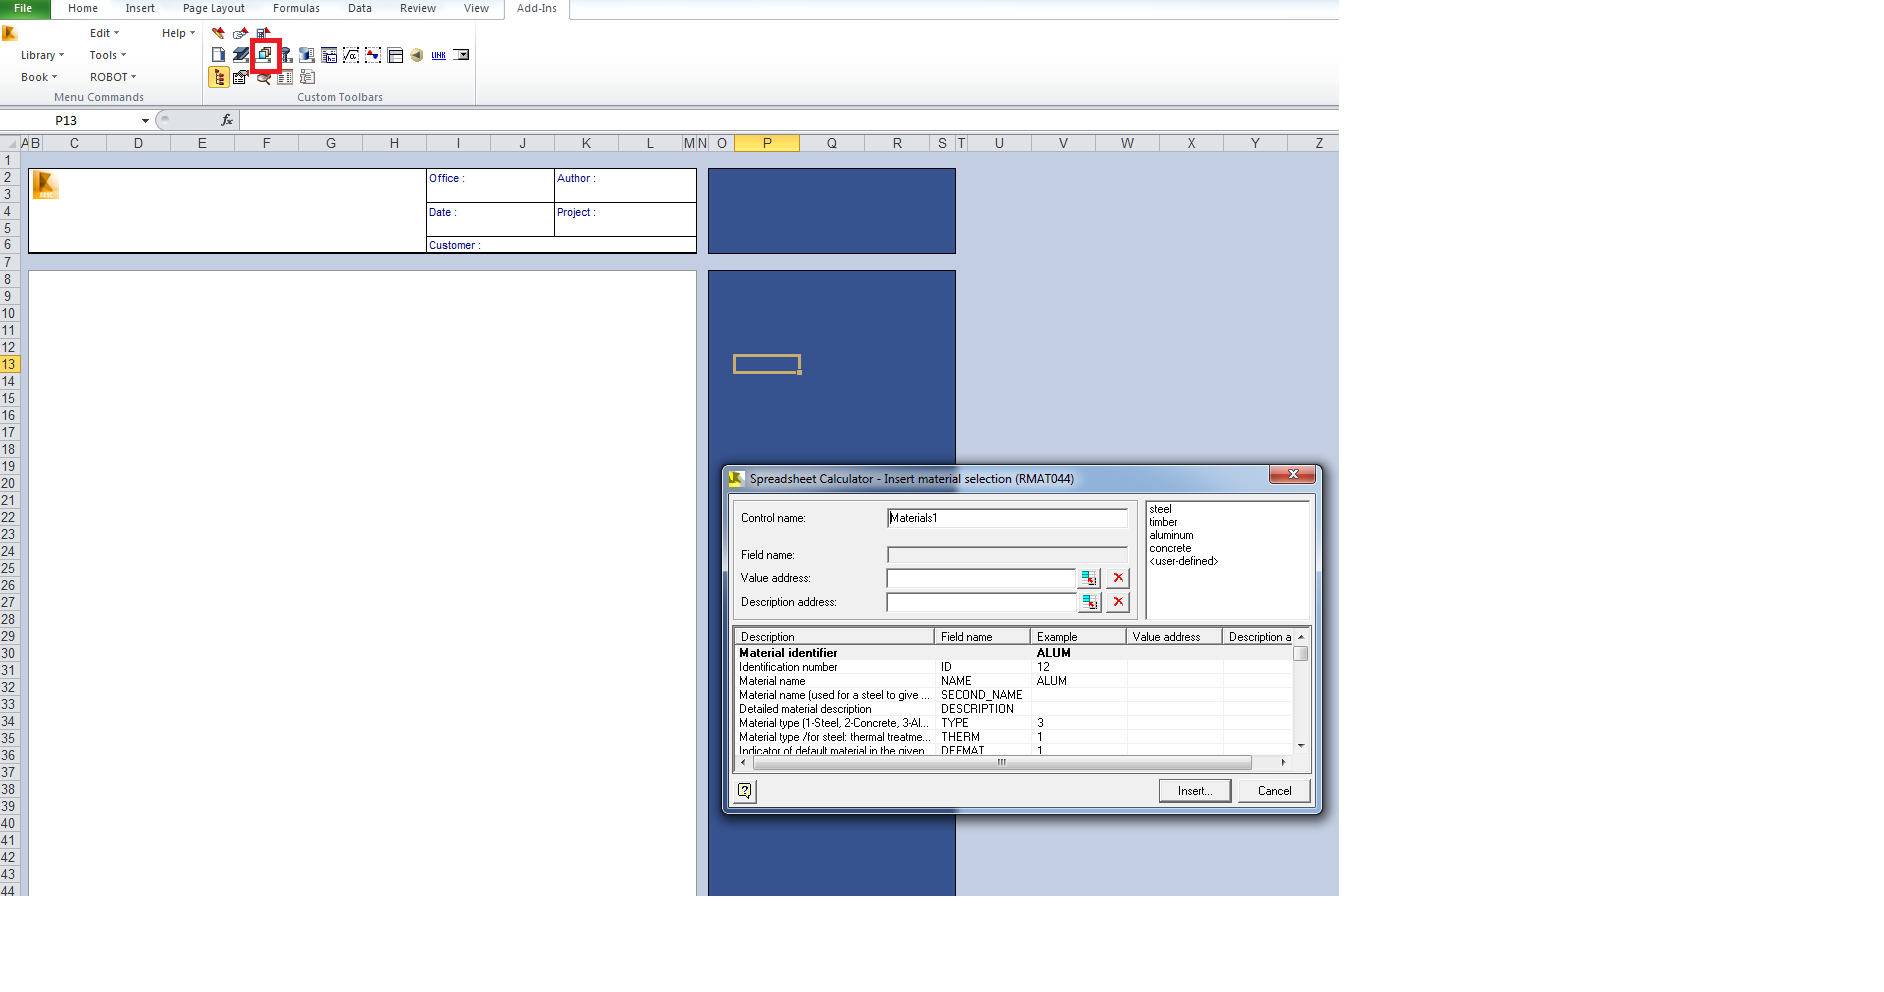
Task: Click the person with list icon
Action: coord(307,77)
